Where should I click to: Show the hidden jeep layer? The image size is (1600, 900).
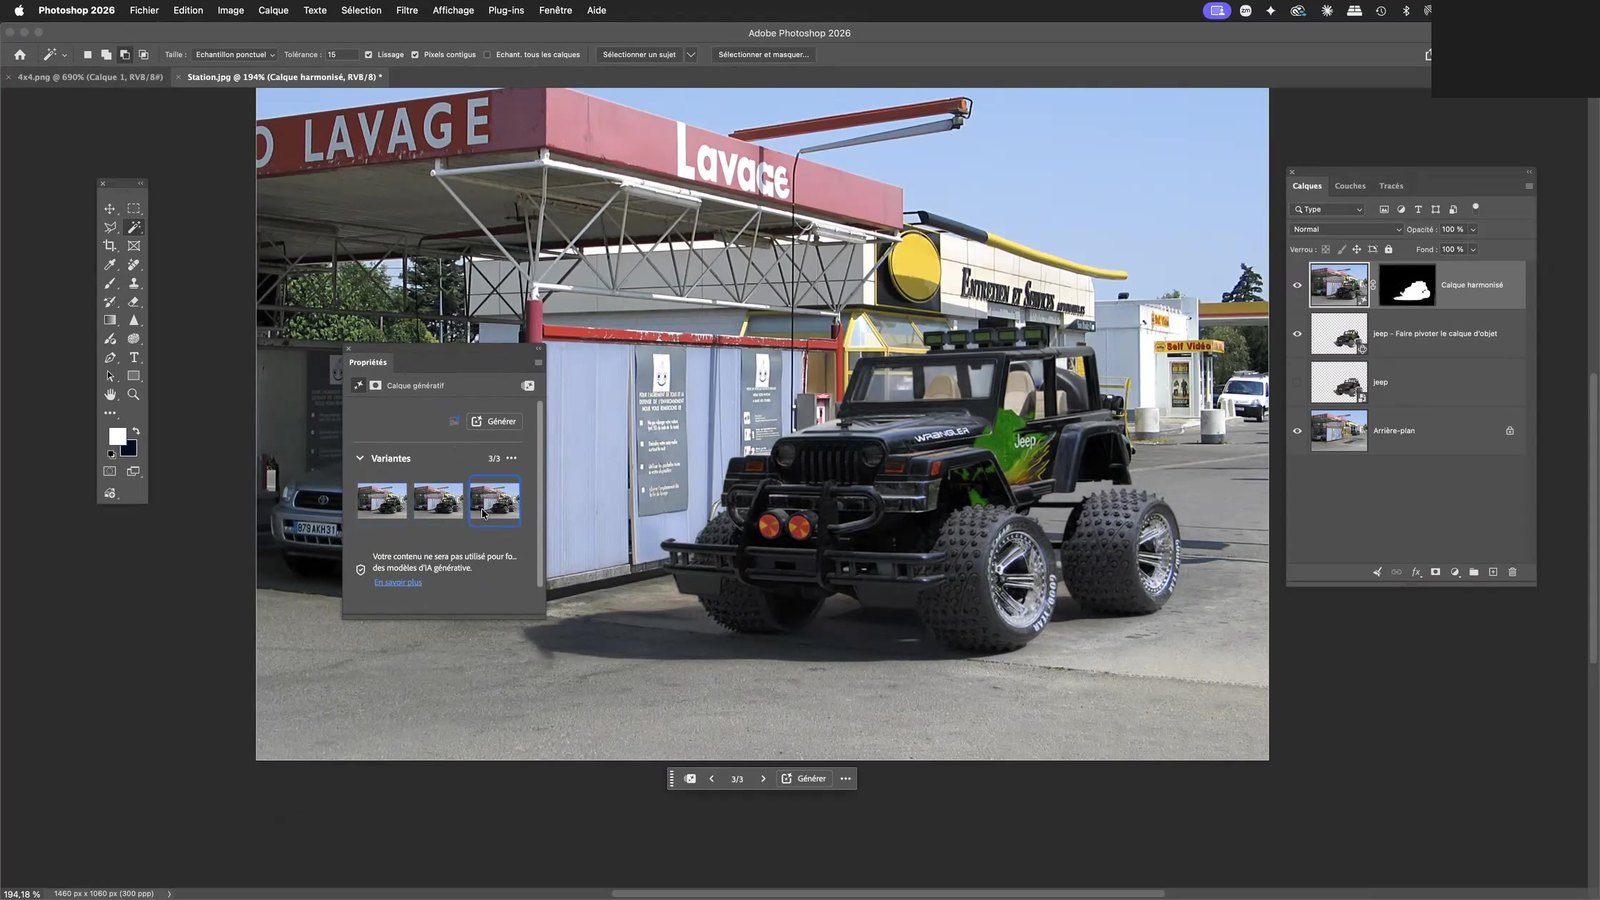(x=1298, y=382)
